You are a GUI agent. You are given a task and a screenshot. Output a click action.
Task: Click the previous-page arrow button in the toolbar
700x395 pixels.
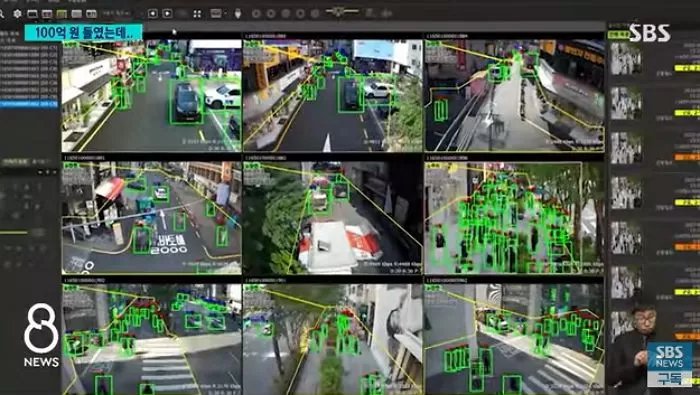coord(153,14)
